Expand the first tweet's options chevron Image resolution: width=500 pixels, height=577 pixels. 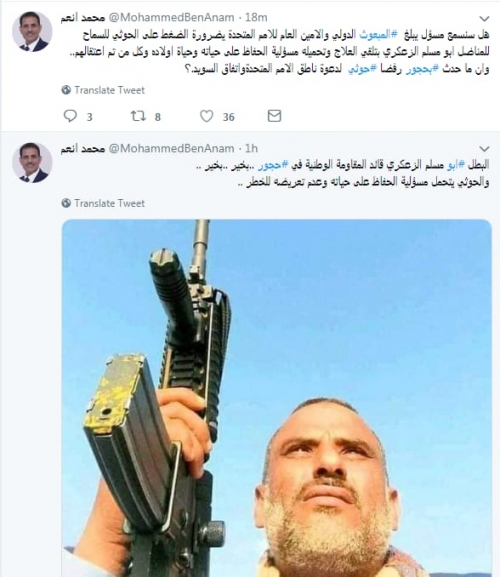484,18
